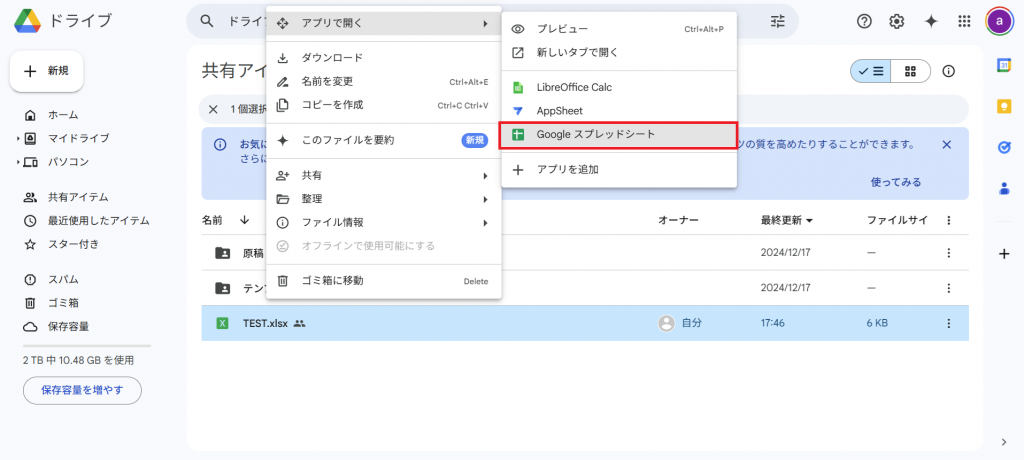1024x460 pixels.
Task: Click 保存容量を増やす button
Action: pyautogui.click(x=82, y=391)
